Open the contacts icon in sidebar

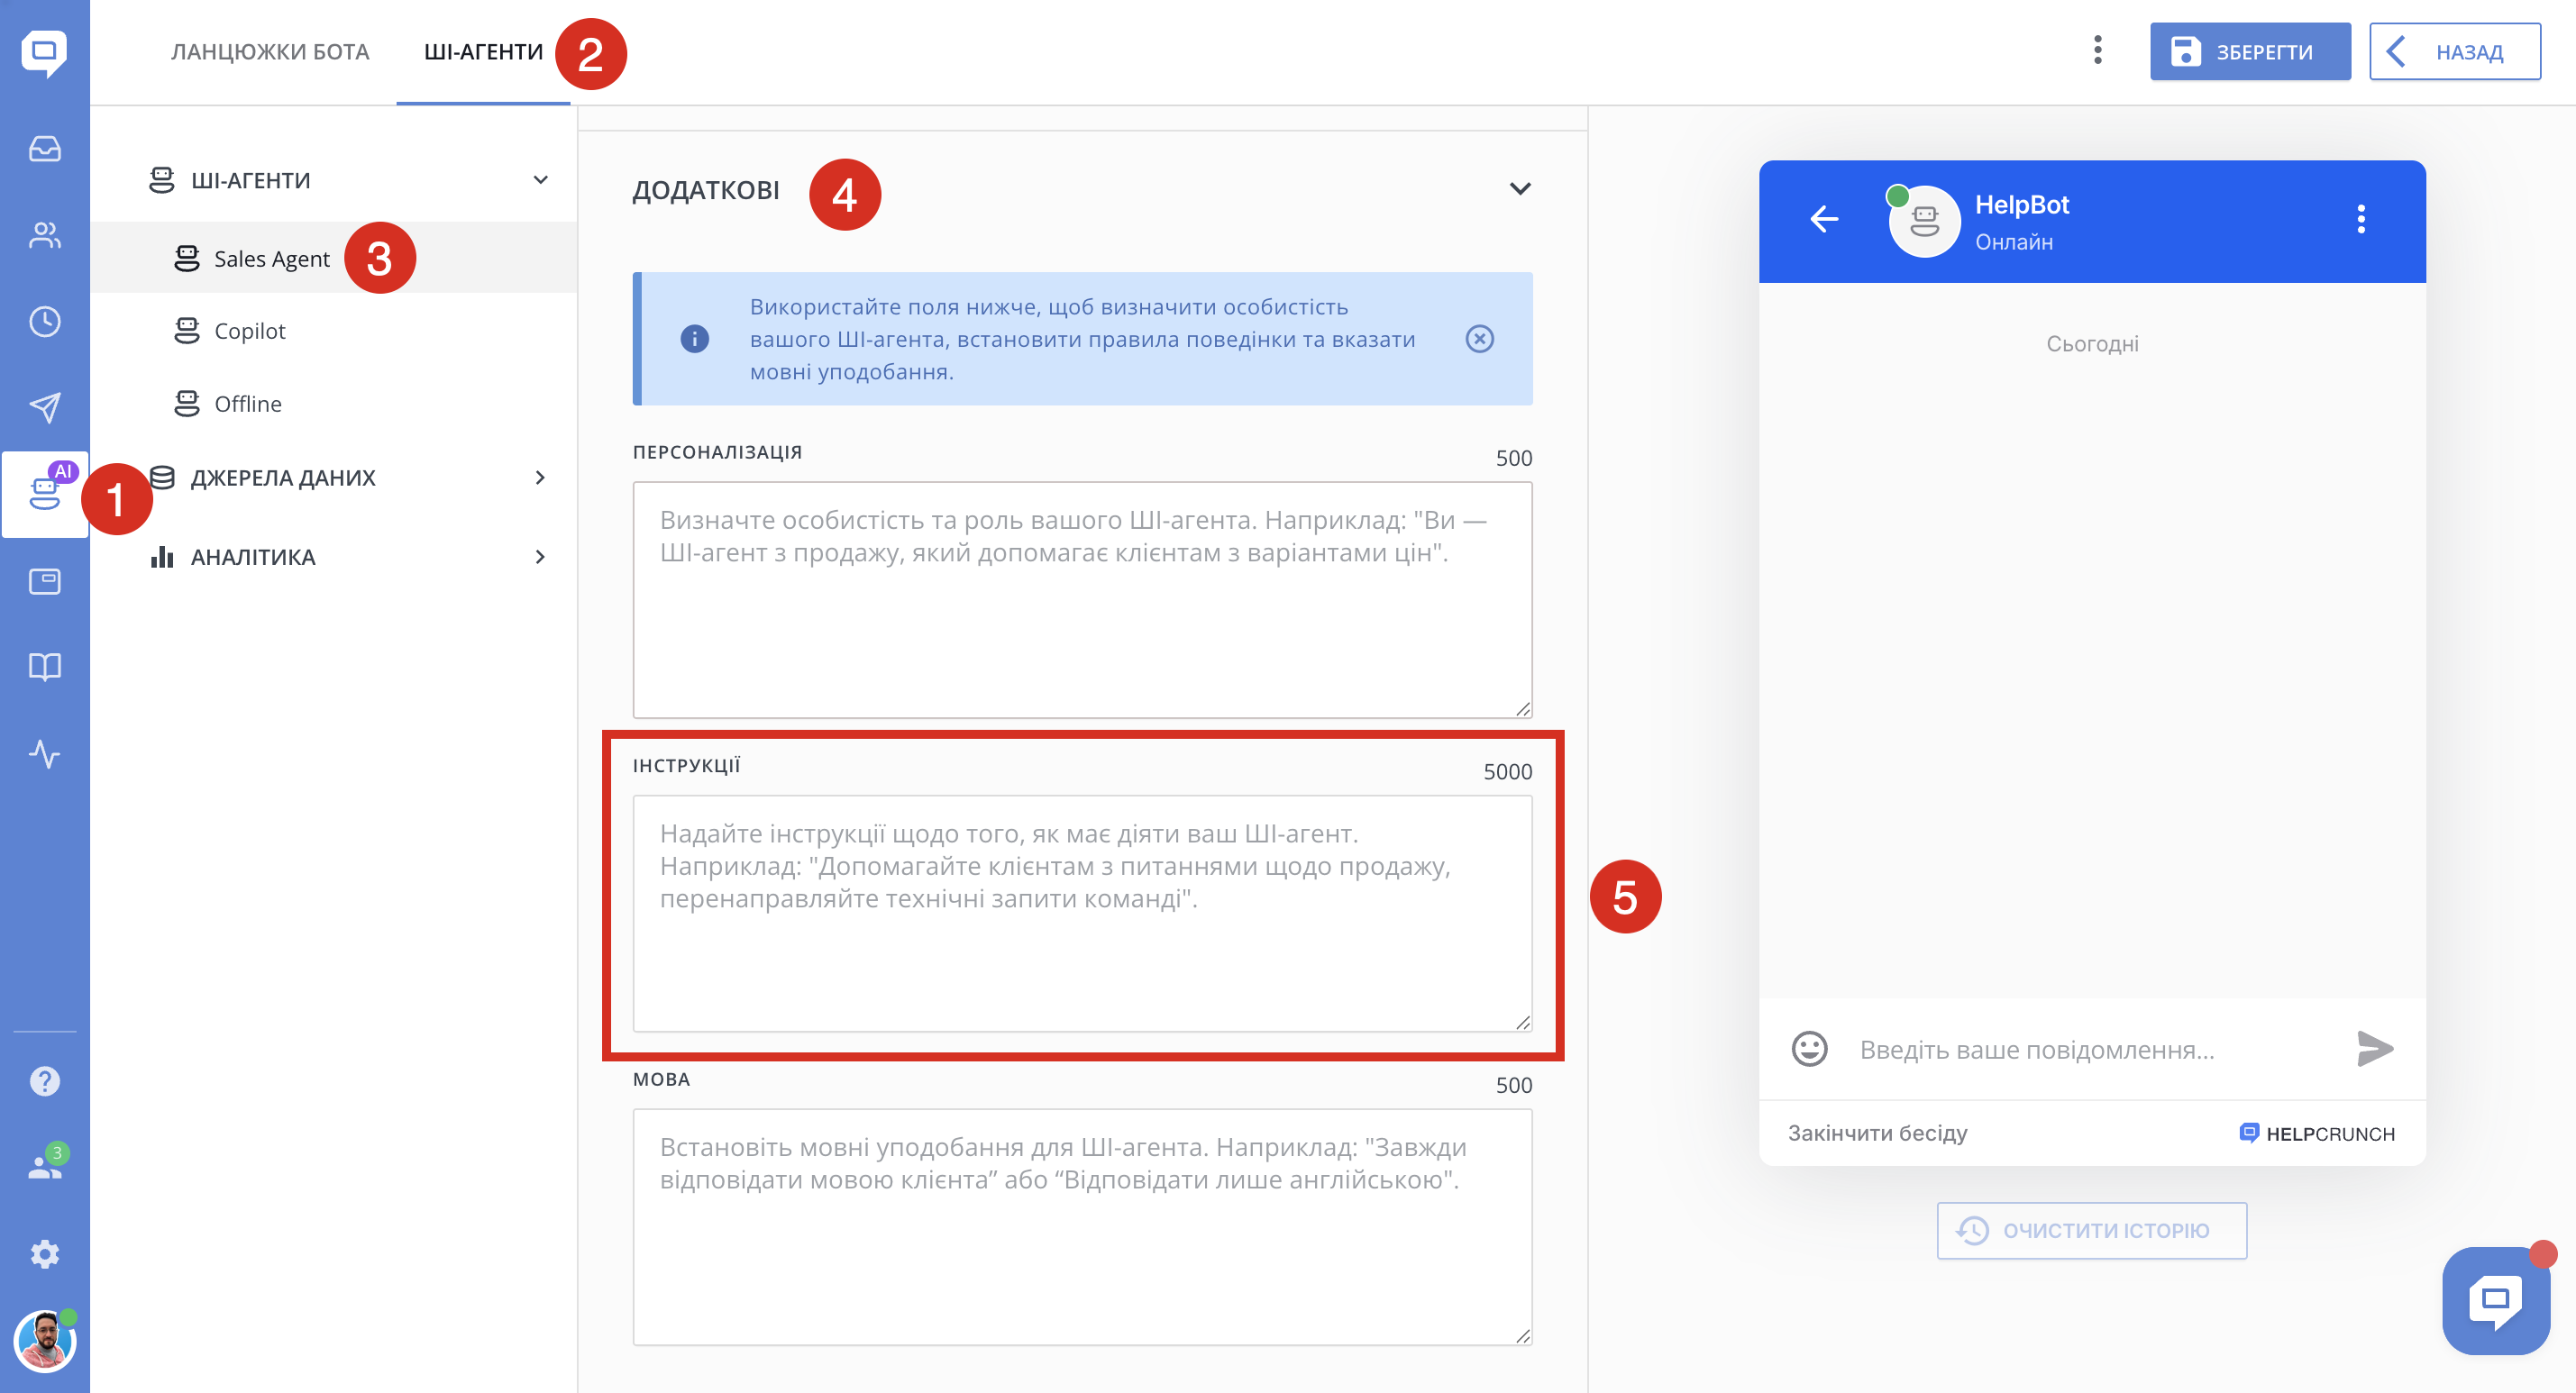point(44,235)
